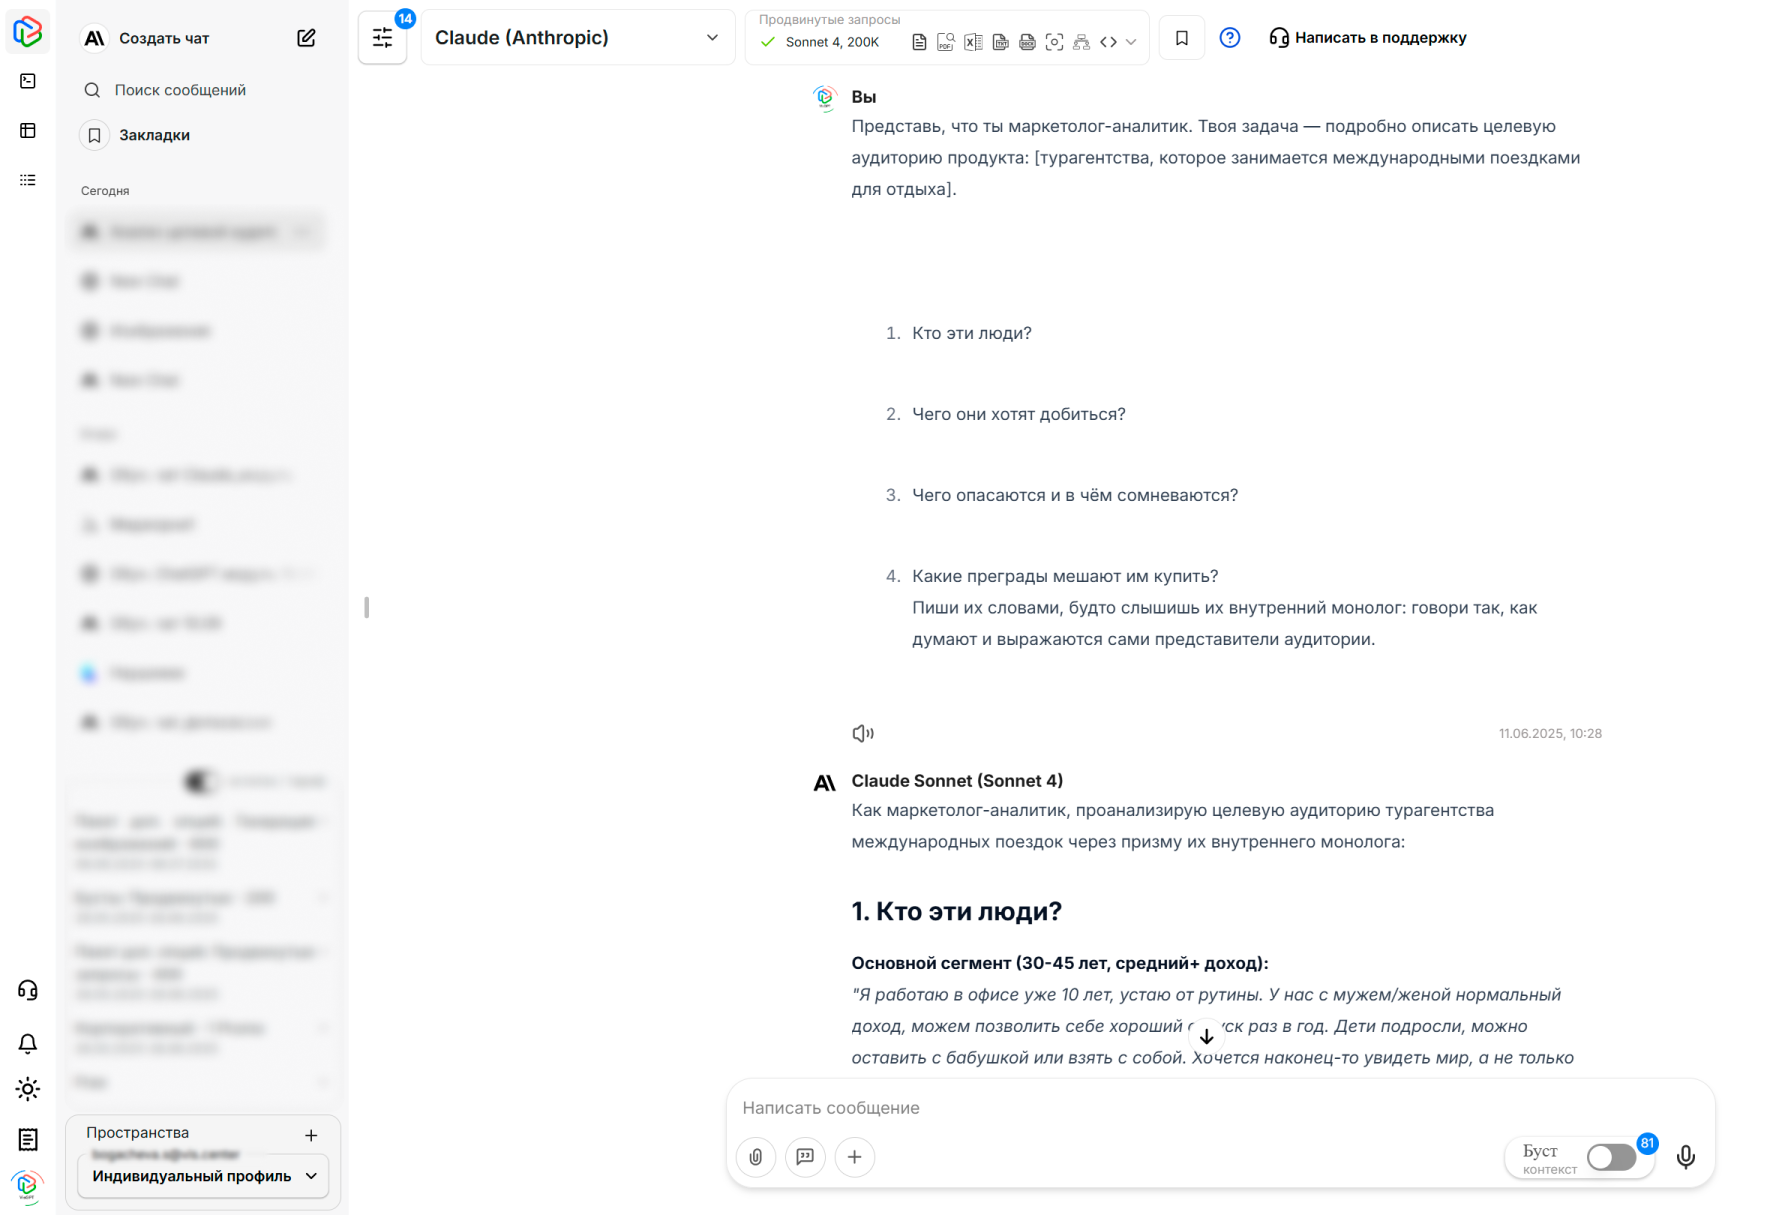1770x1215 pixels.
Task: Add a new space with plus next to Пространства
Action: coord(311,1135)
